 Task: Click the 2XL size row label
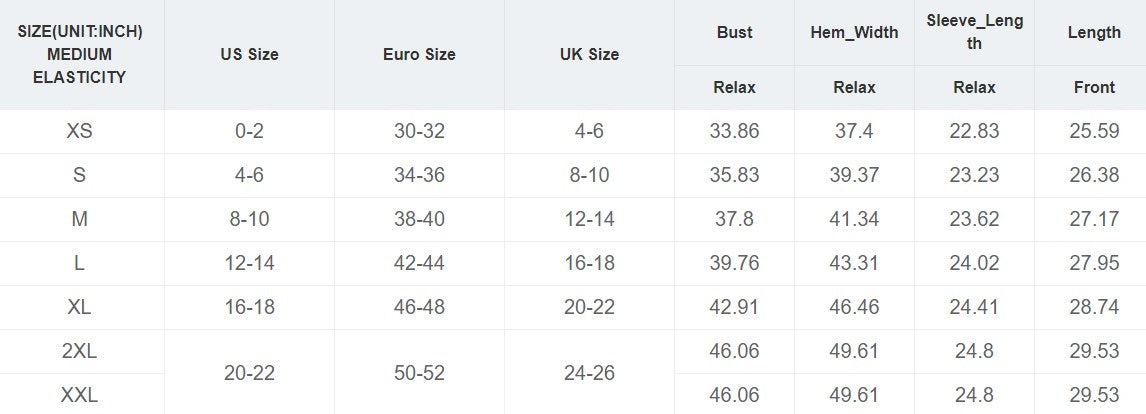[80, 351]
